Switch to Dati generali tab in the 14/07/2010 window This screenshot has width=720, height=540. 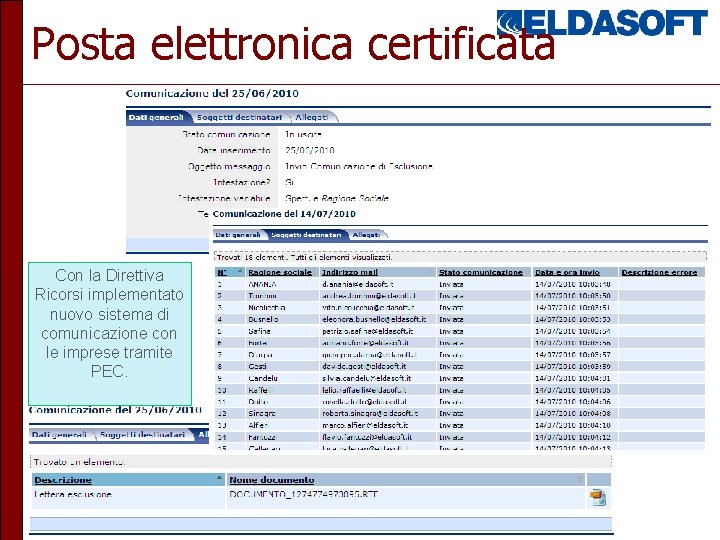(x=238, y=235)
